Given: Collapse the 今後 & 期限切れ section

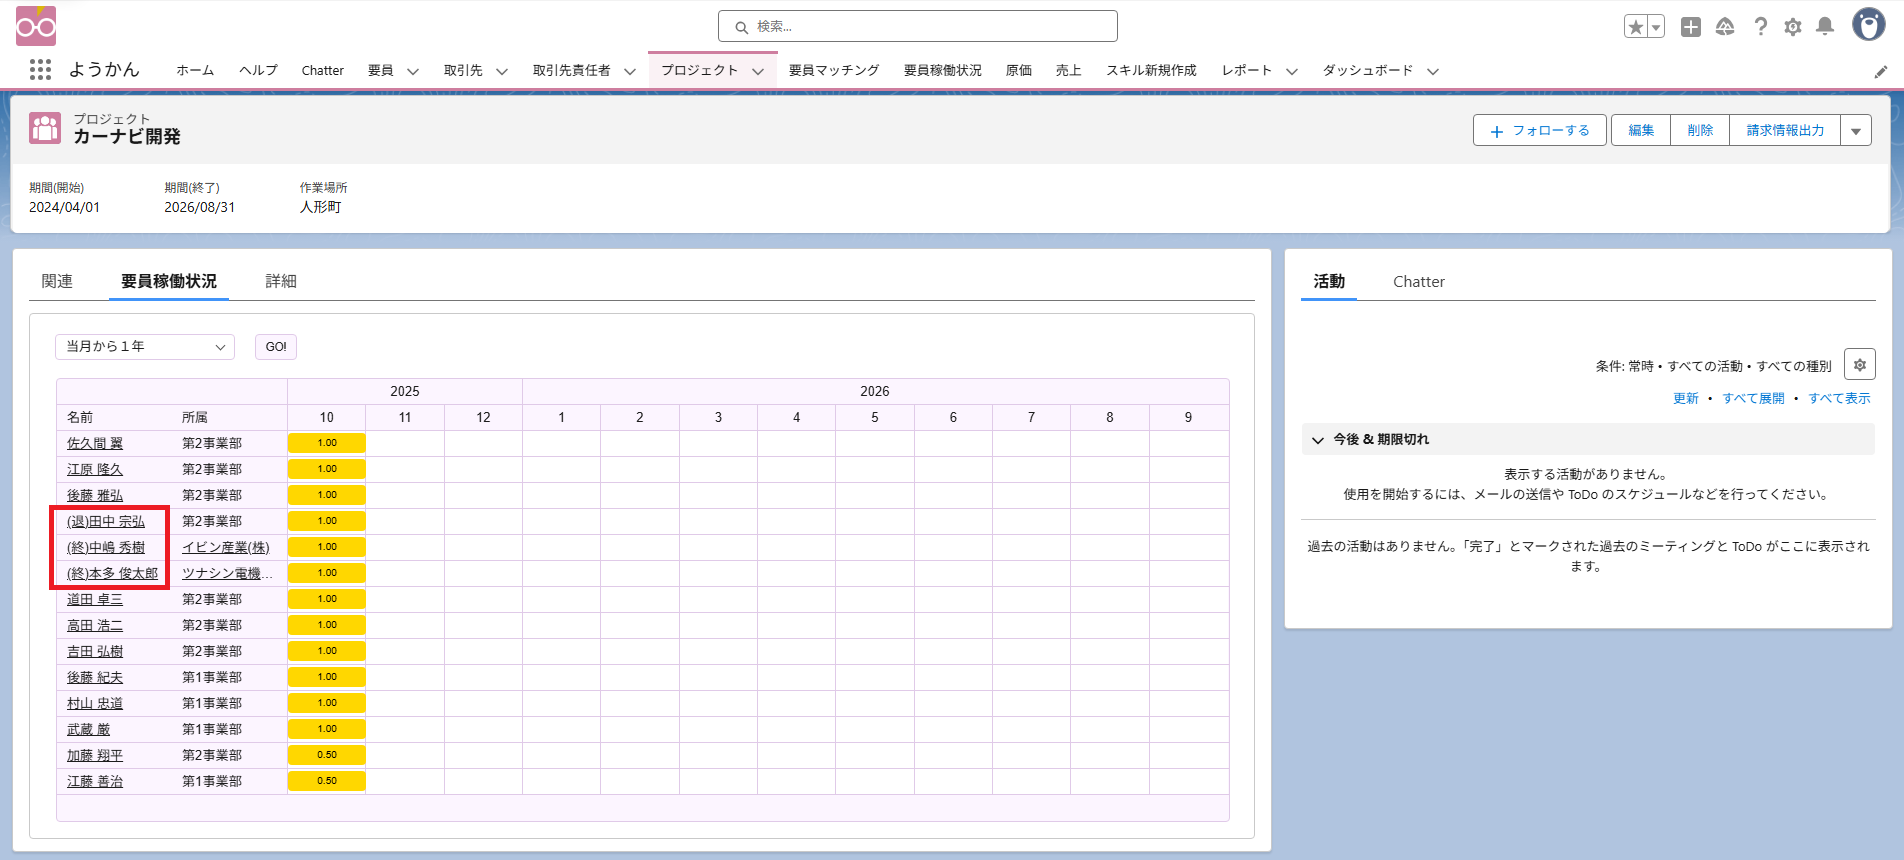Looking at the screenshot, I should coord(1318,440).
